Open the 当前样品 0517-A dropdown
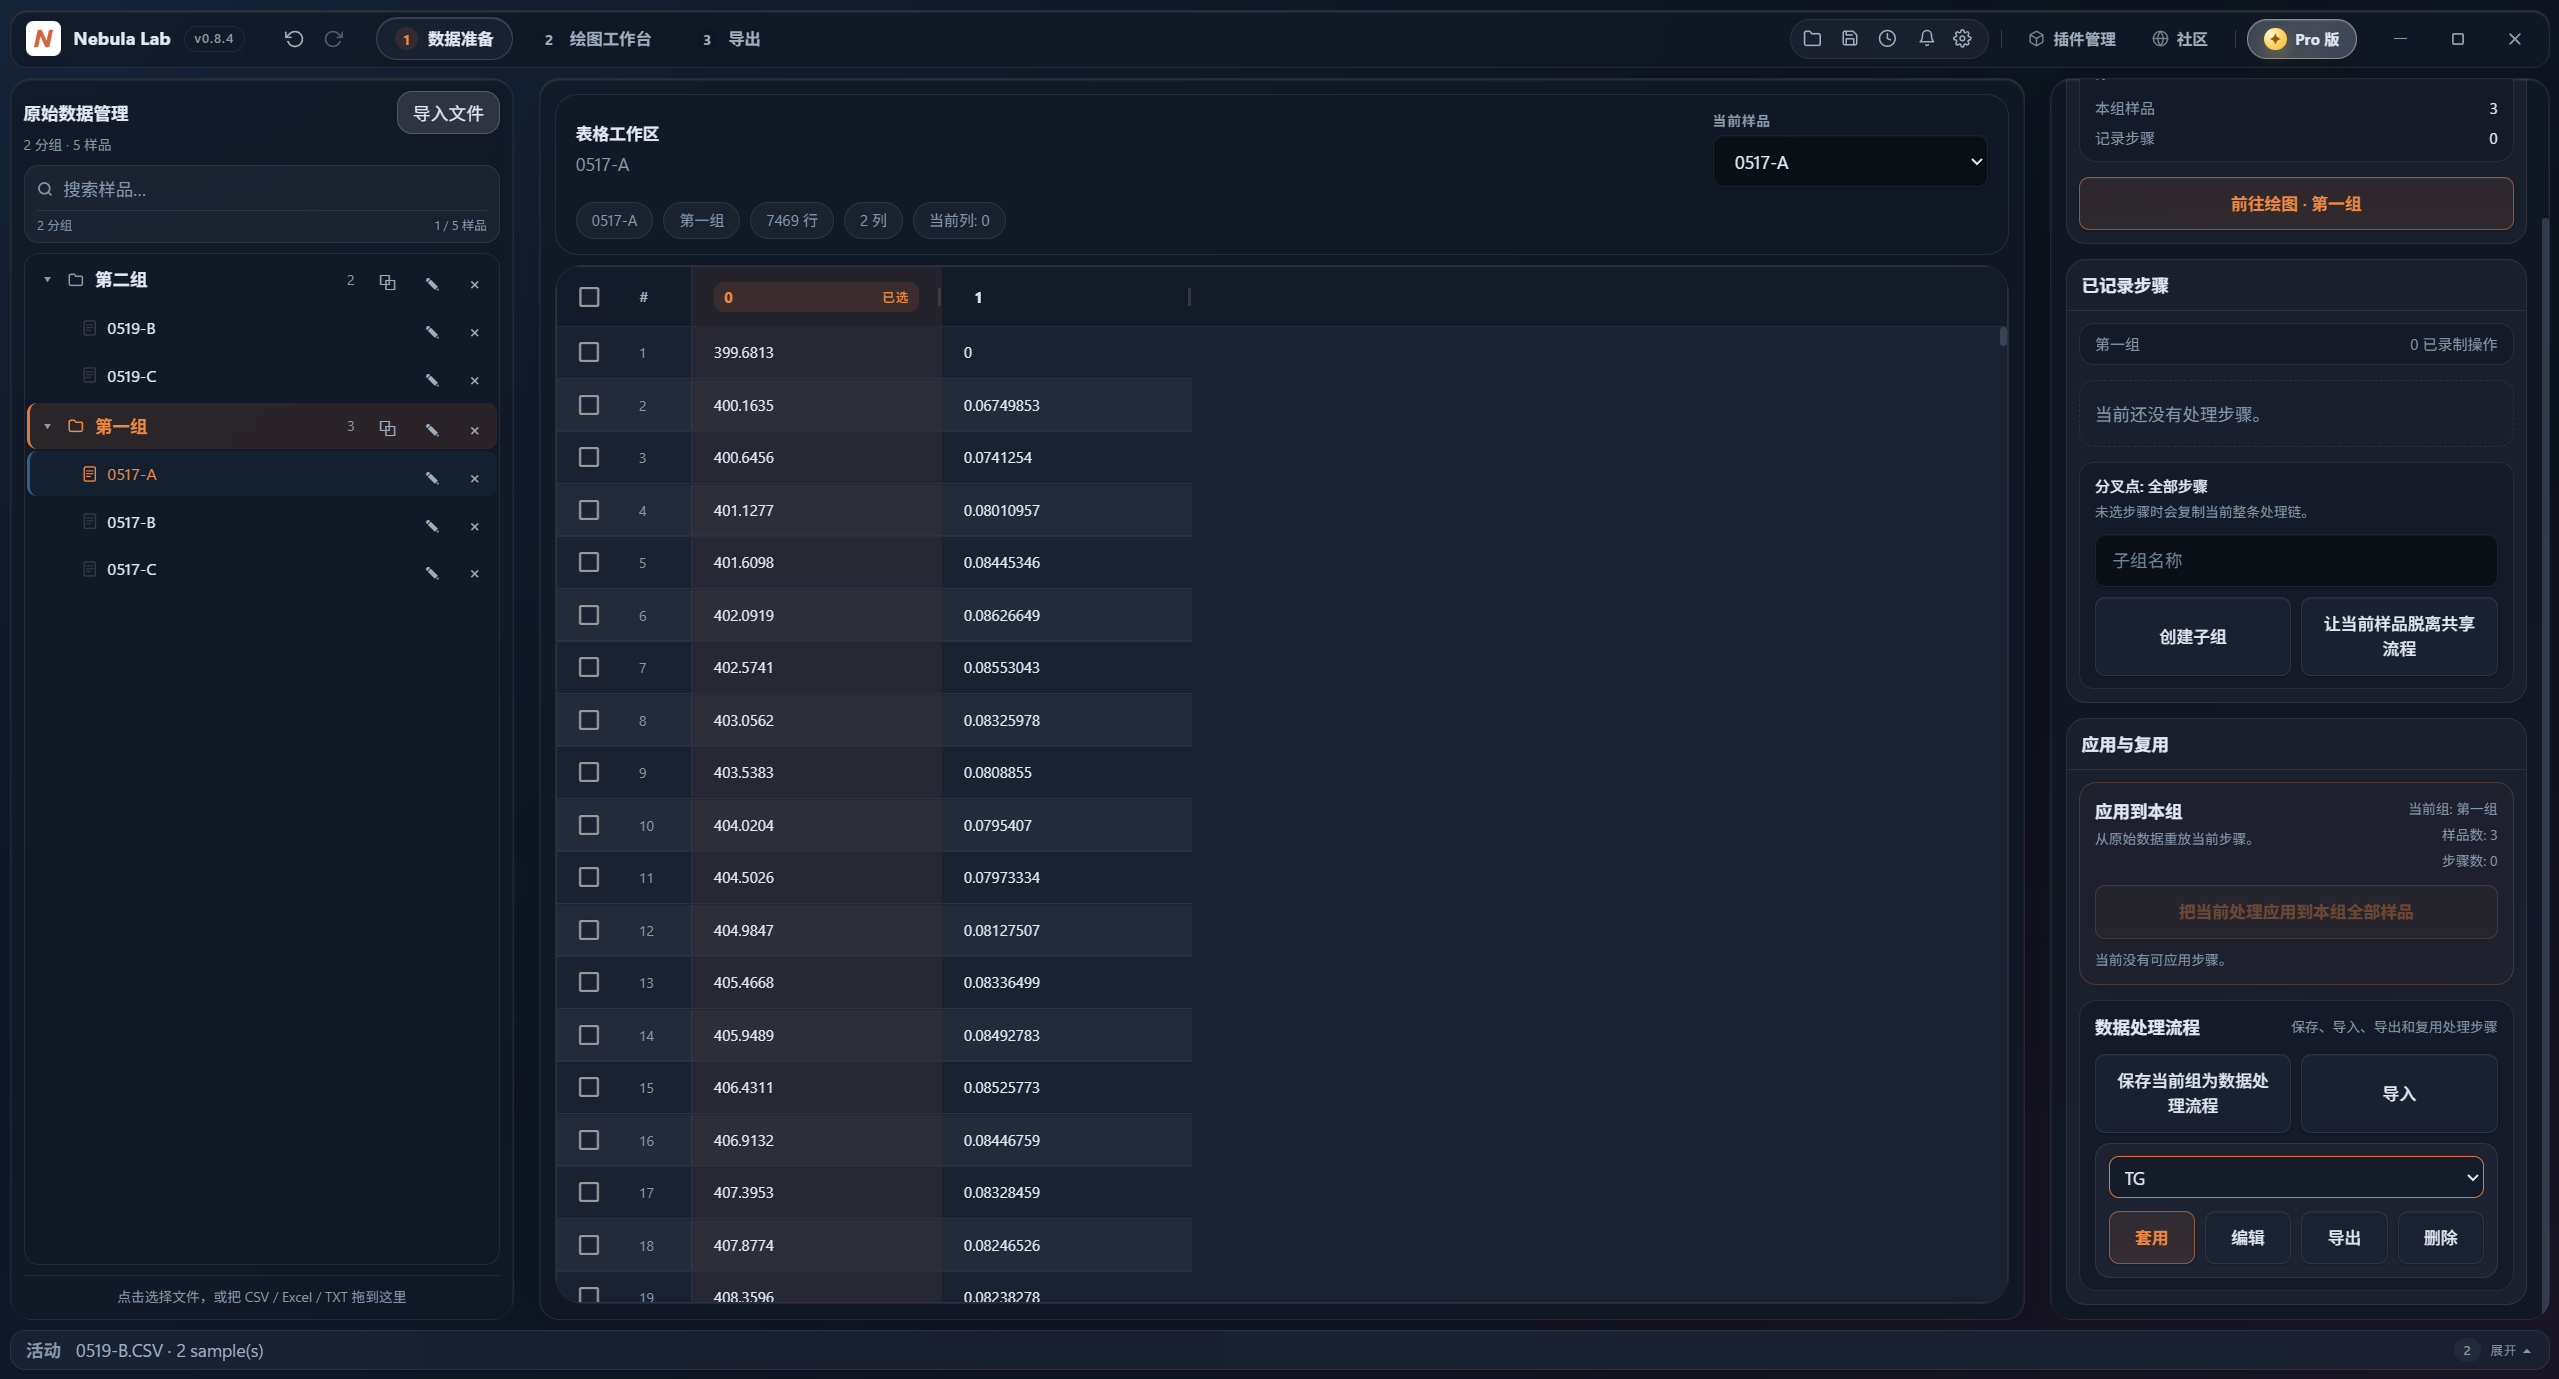Image resolution: width=2559 pixels, height=1379 pixels. 1851,162
